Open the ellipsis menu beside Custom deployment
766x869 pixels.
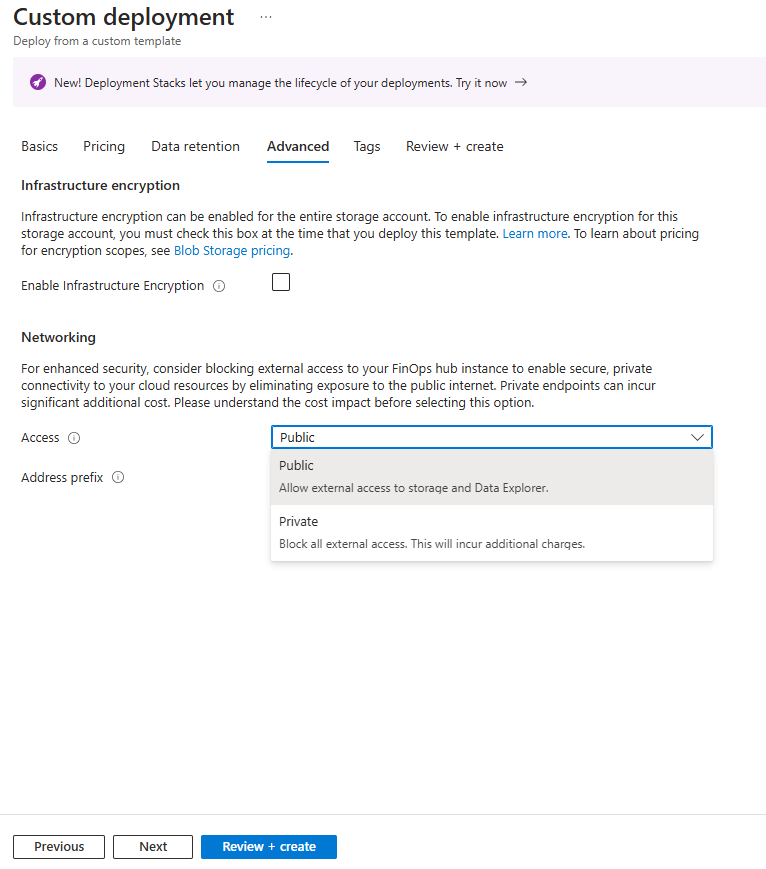[x=265, y=17]
